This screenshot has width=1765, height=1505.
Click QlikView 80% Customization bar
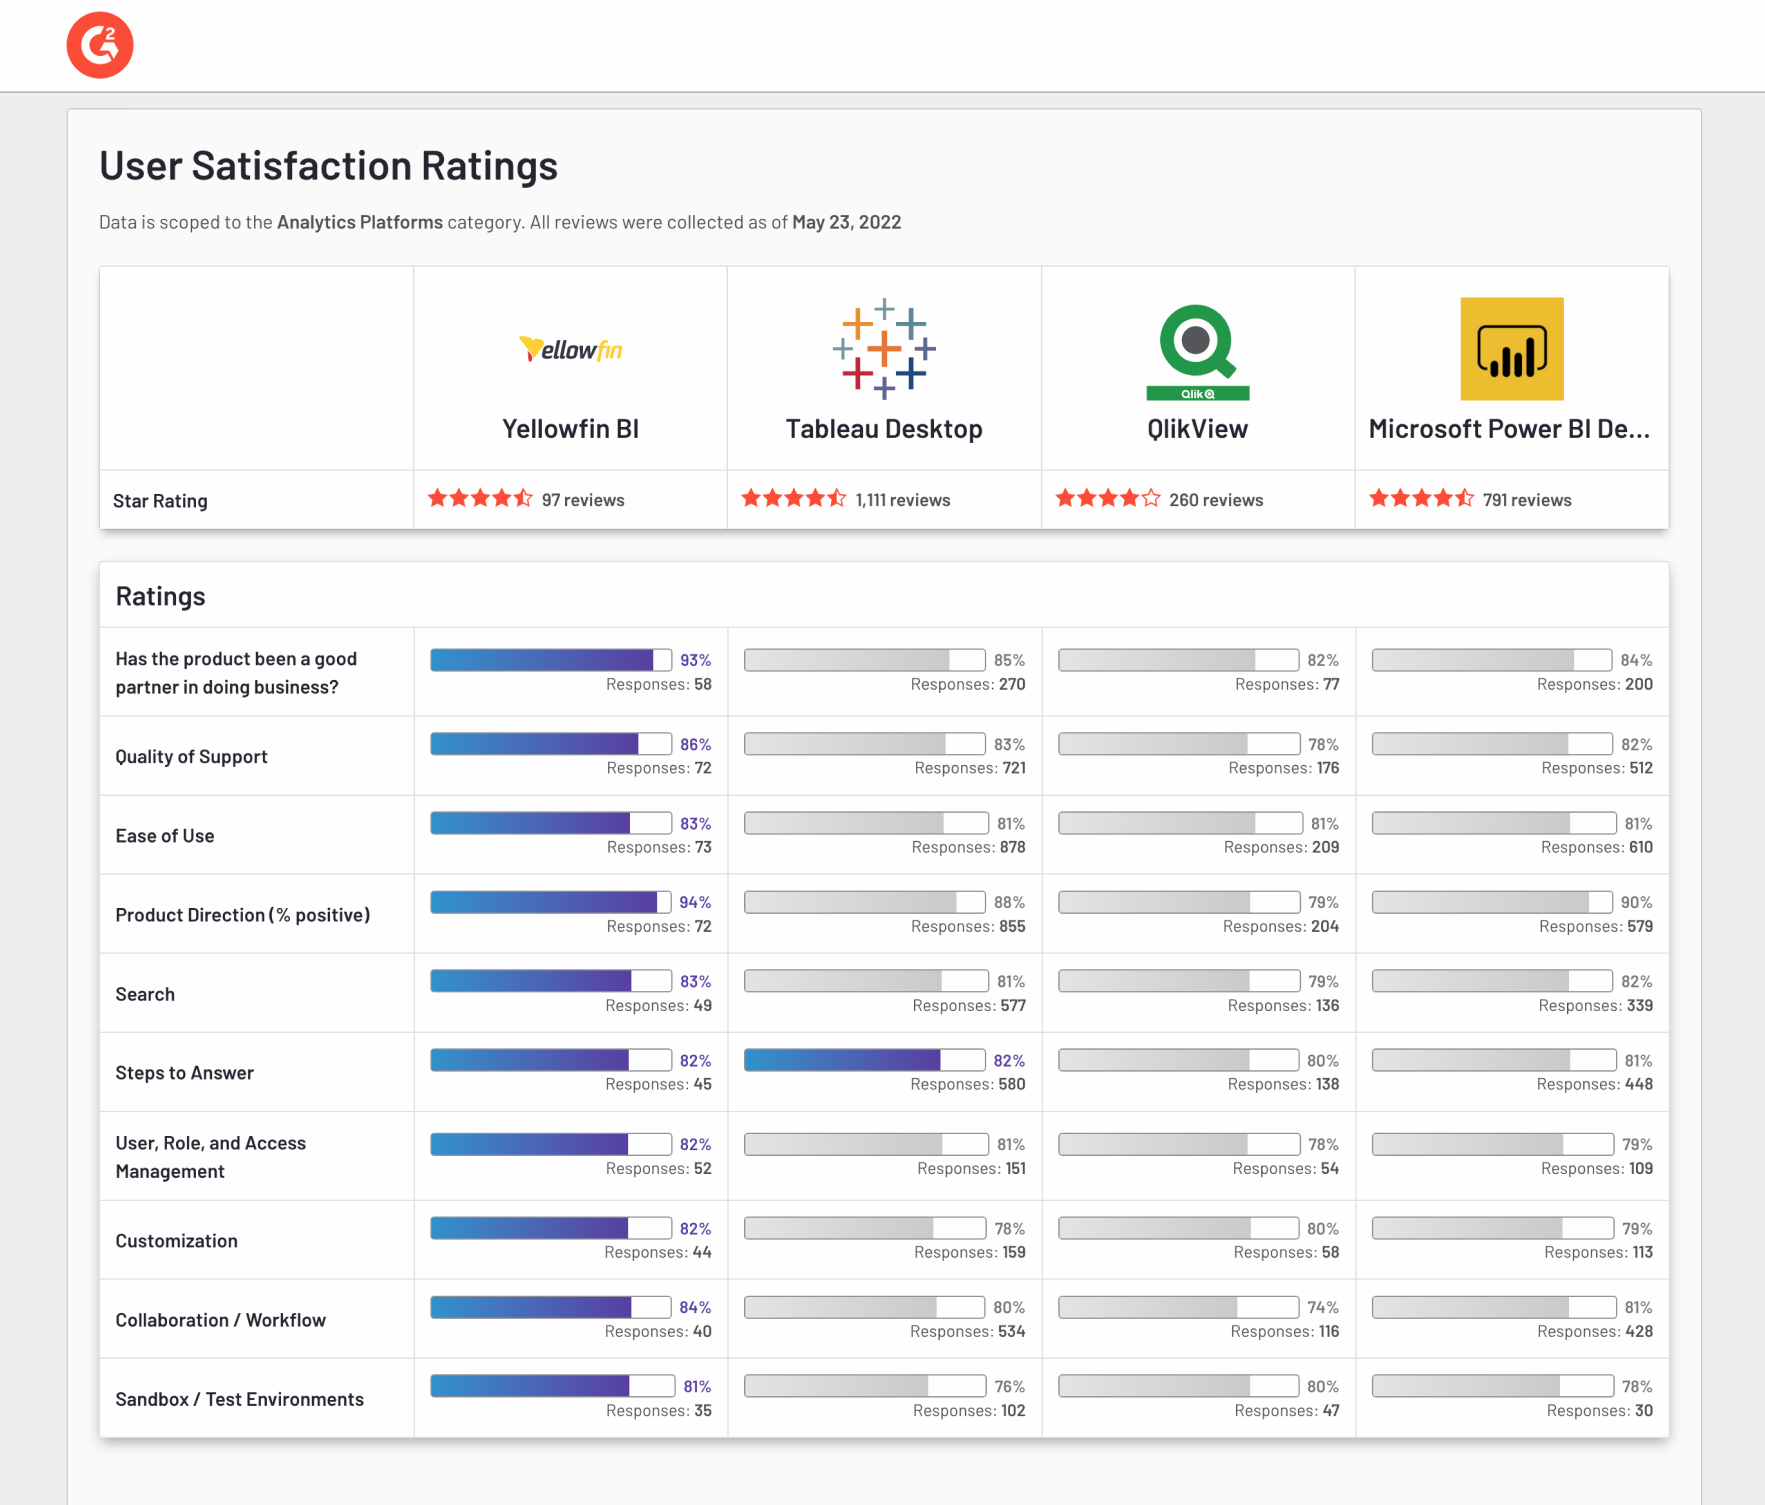(1179, 1228)
